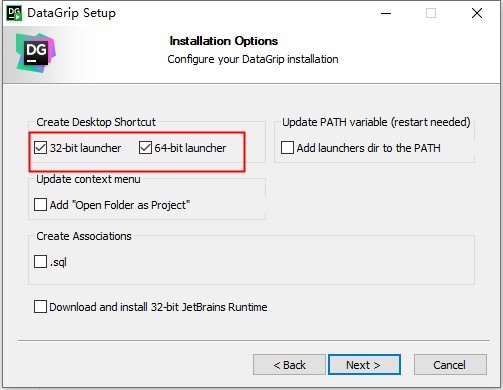Viewport: 503px width, 390px height.
Task: Enable Add launchers dir to the PATH
Action: [287, 147]
